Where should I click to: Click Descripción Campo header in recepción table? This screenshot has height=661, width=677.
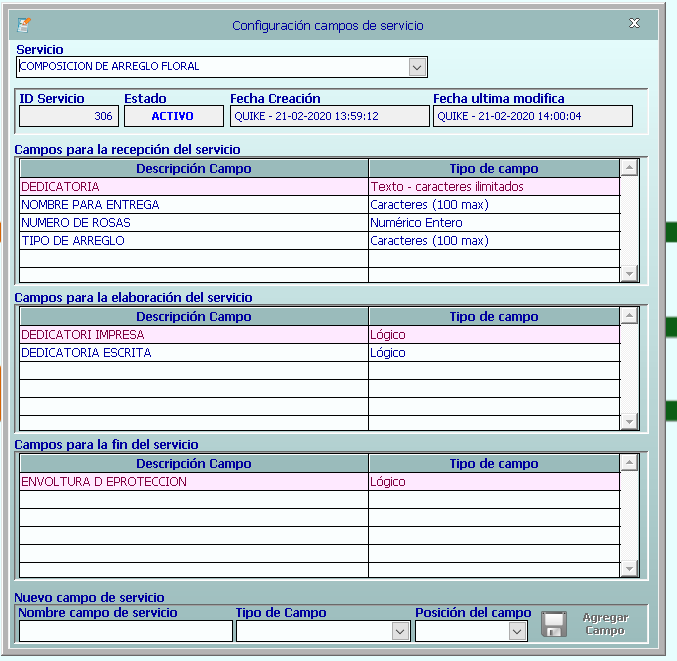[x=194, y=168]
